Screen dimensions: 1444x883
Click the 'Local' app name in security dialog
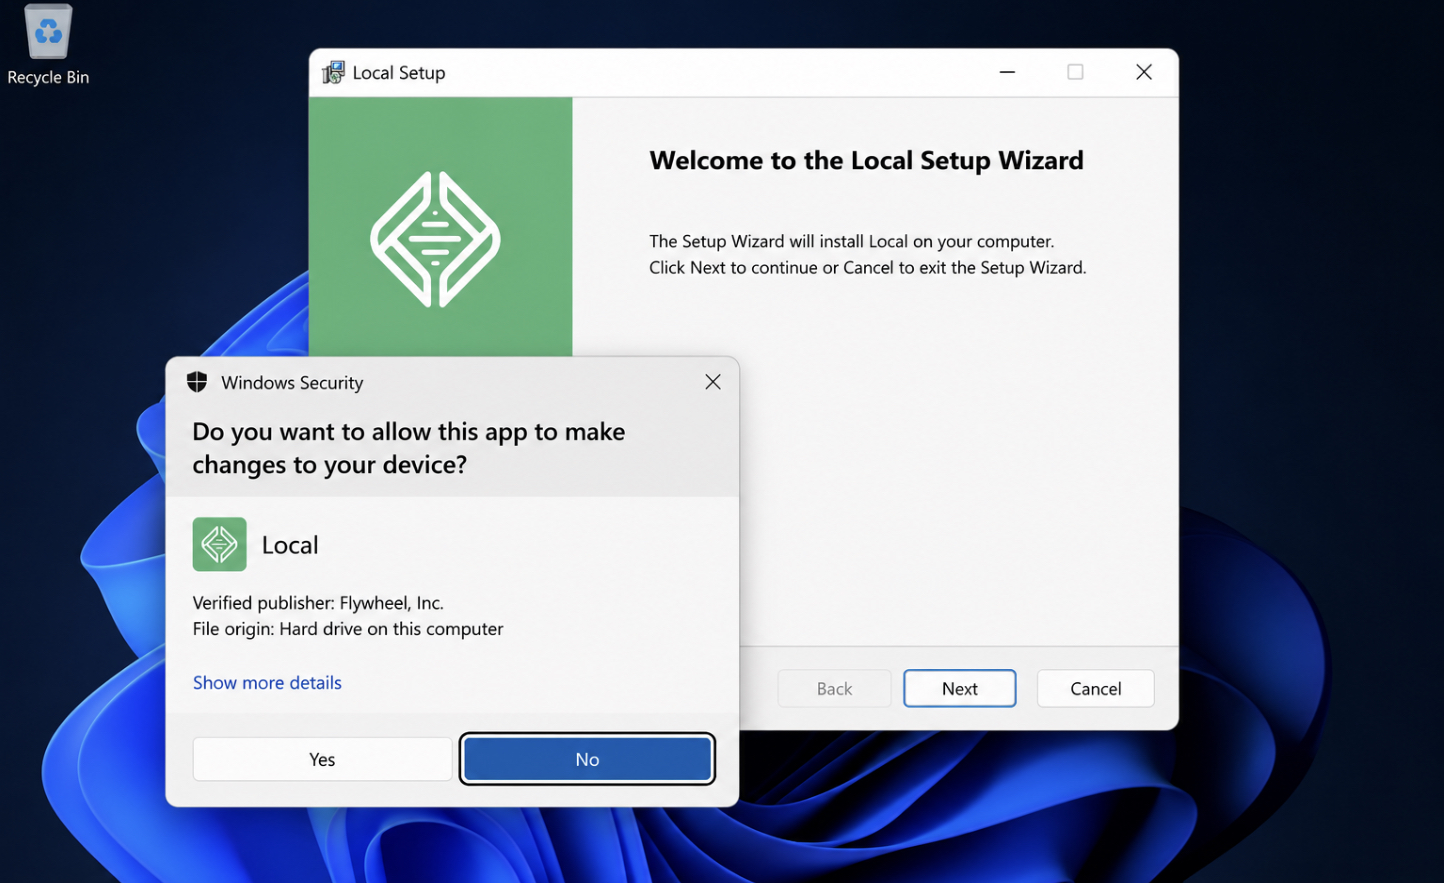tap(290, 545)
